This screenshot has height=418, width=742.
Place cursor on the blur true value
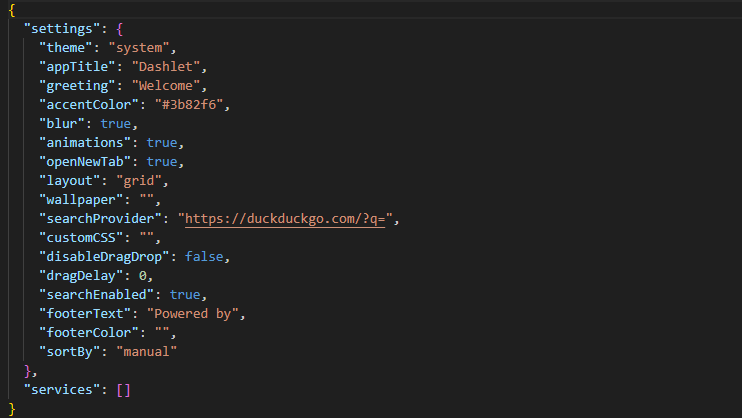click(116, 123)
